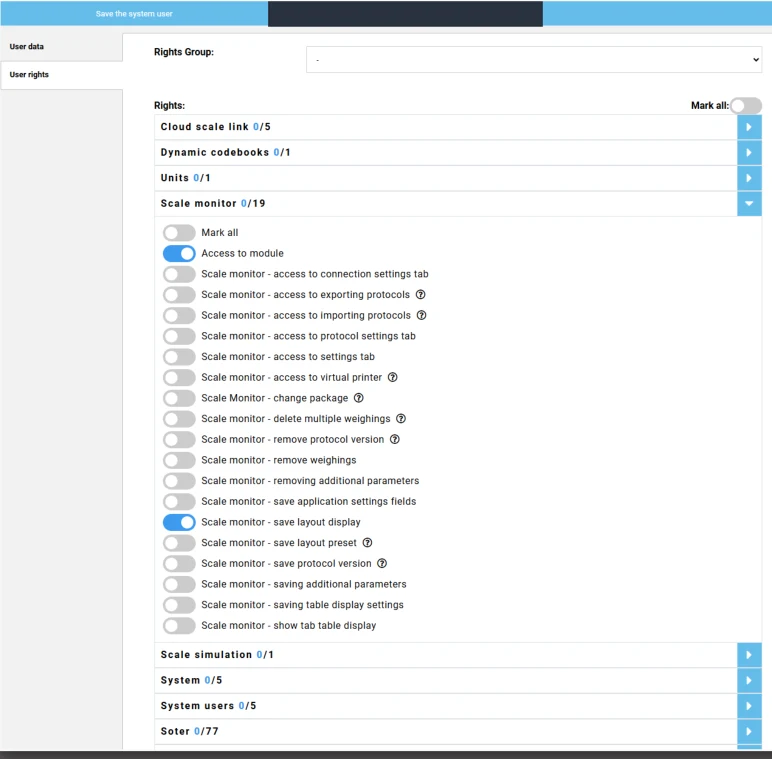Open help icon for save layout preset
This screenshot has height=759, width=772.
coord(367,542)
